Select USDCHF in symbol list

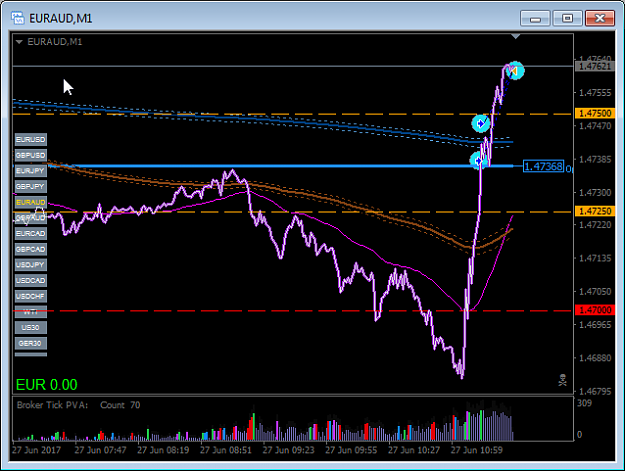click(31, 296)
